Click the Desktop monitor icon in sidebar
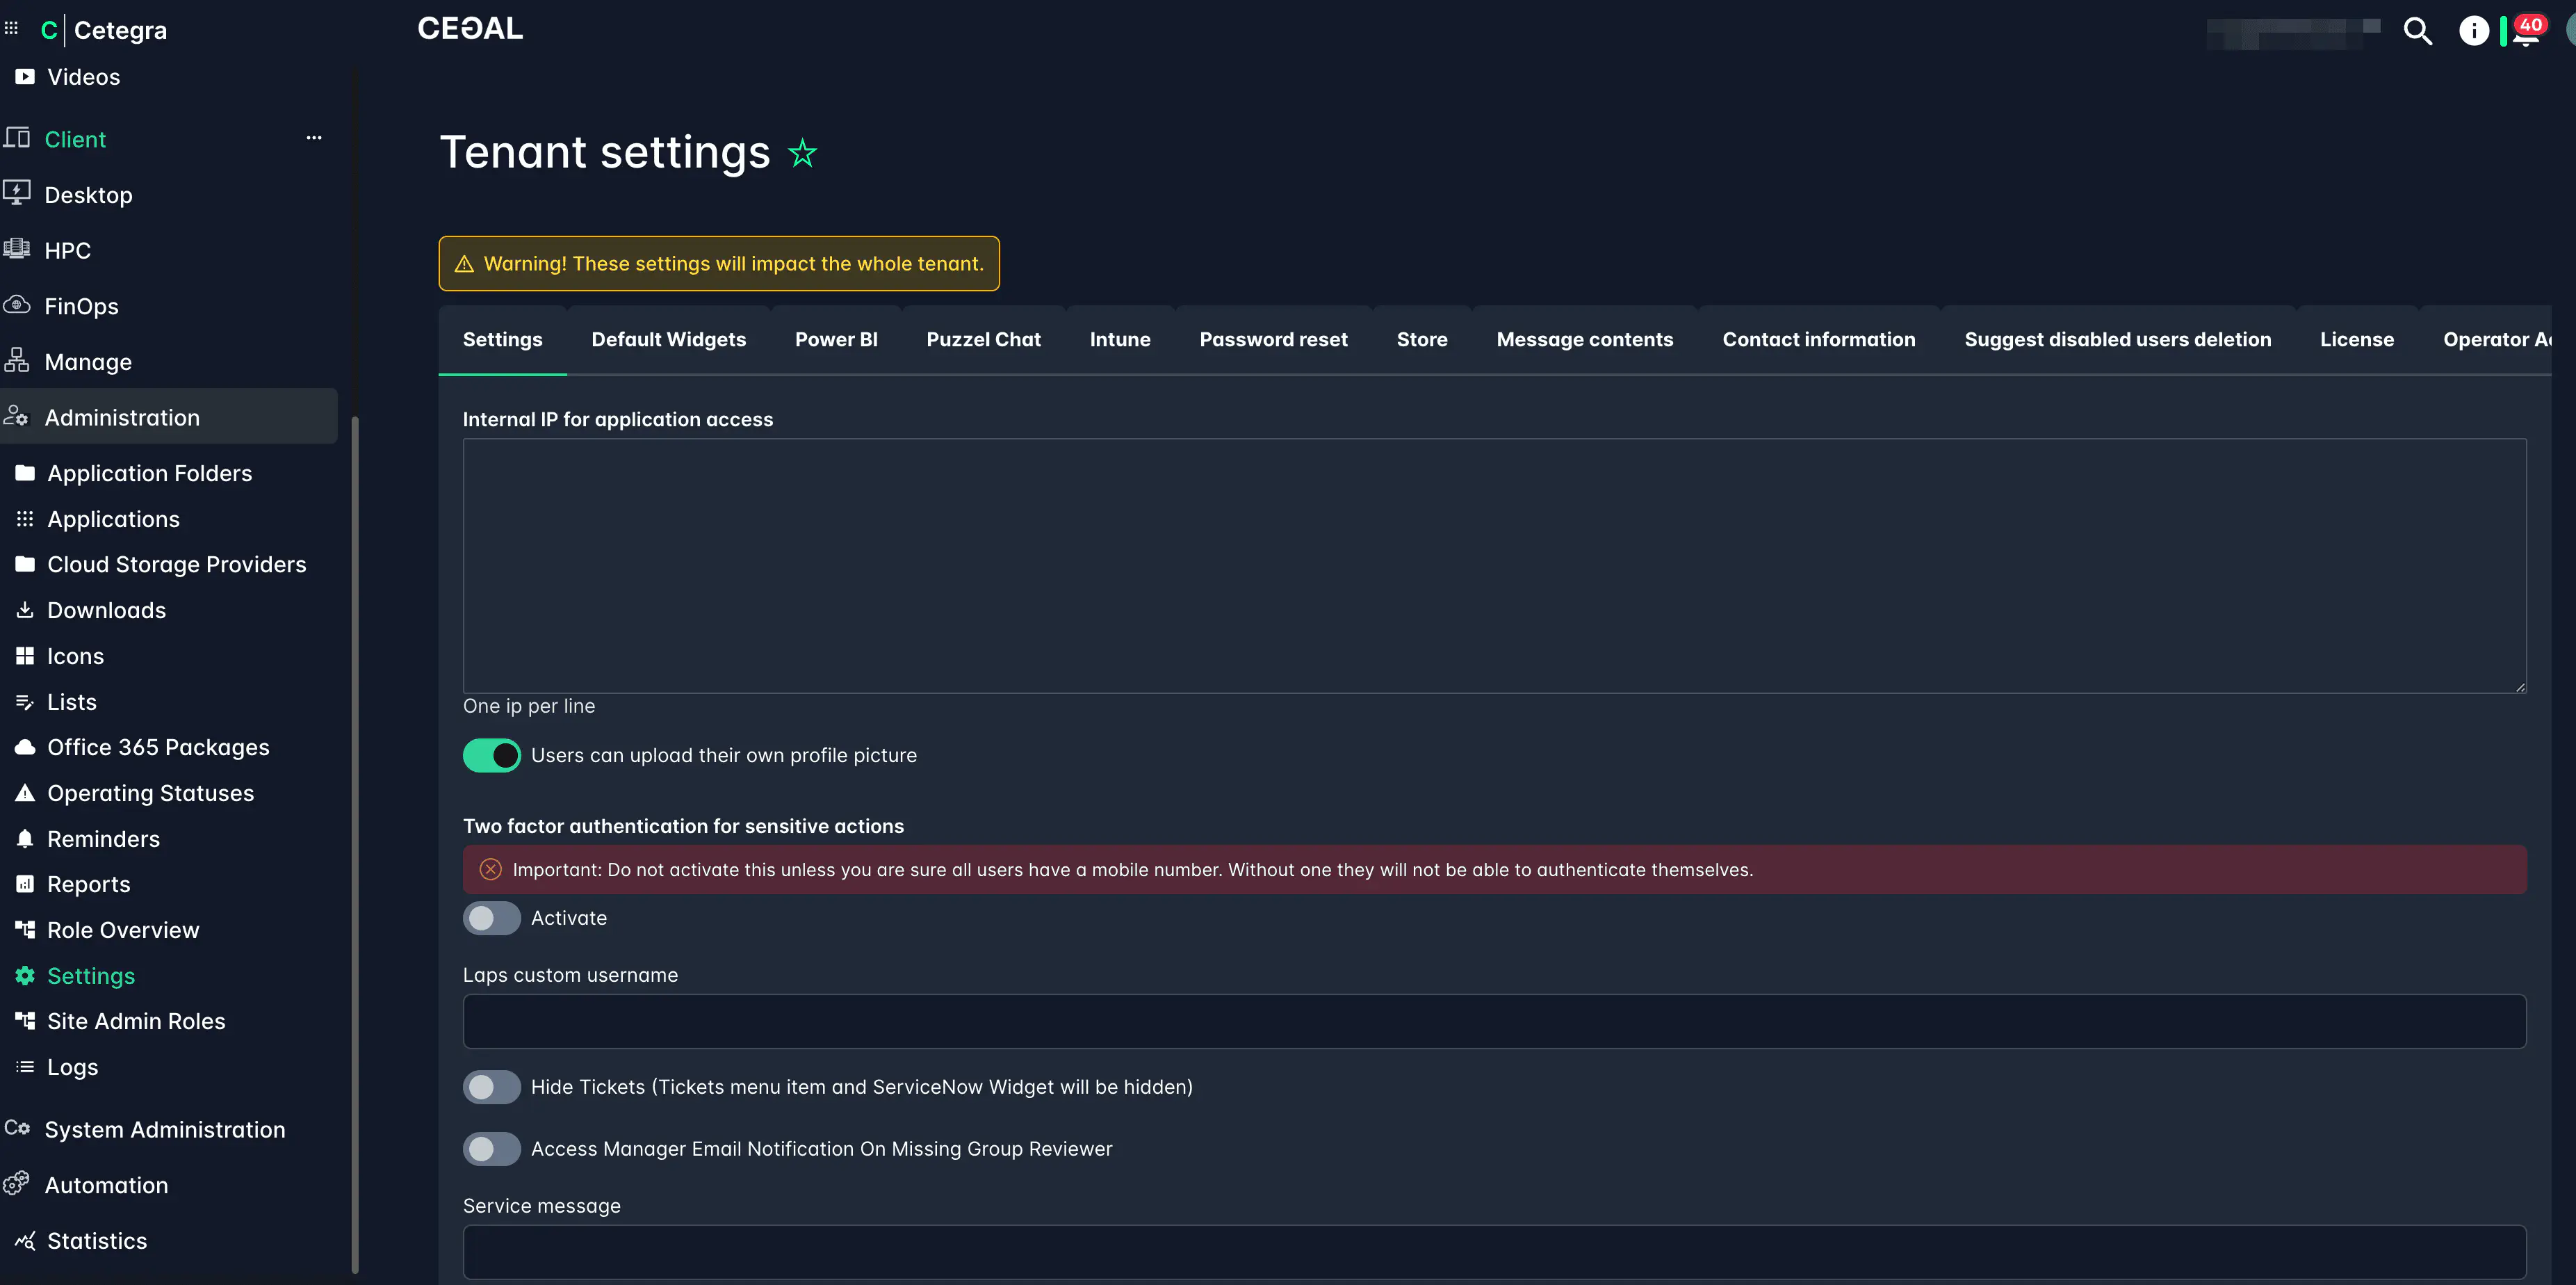The height and width of the screenshot is (1285, 2576). (x=17, y=194)
